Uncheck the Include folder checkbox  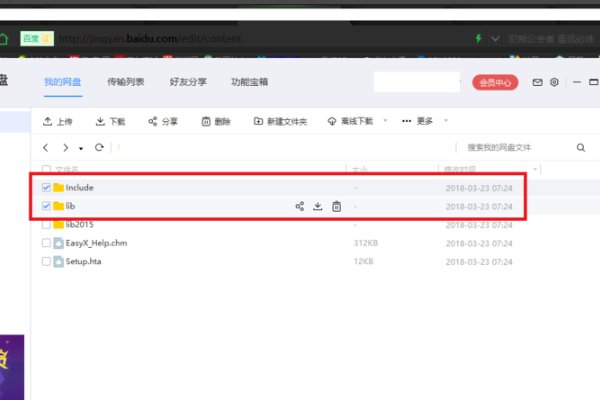46,188
